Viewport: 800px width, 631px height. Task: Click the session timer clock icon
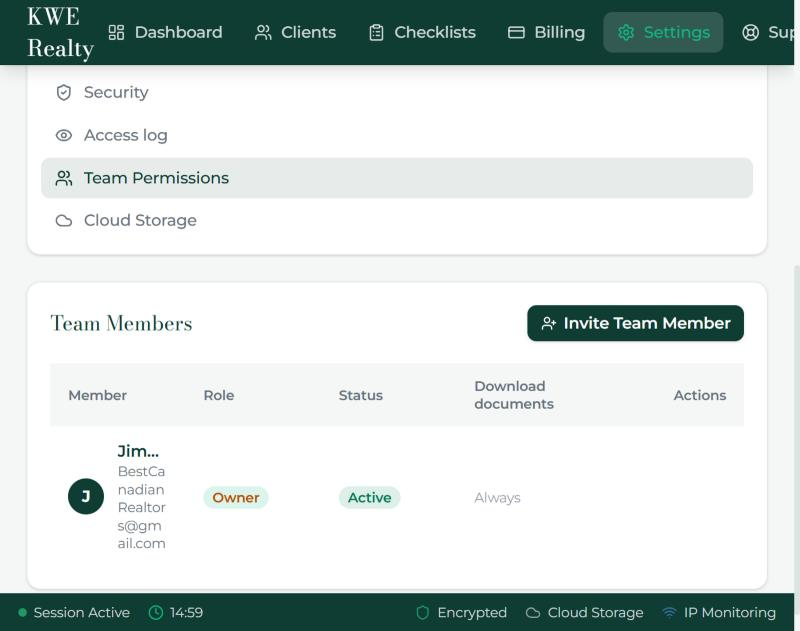click(x=156, y=612)
